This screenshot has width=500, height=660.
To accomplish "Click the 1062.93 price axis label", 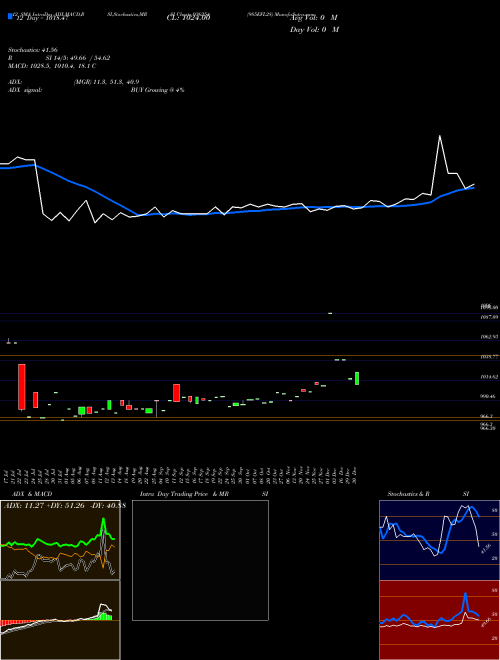I will click(x=489, y=337).
